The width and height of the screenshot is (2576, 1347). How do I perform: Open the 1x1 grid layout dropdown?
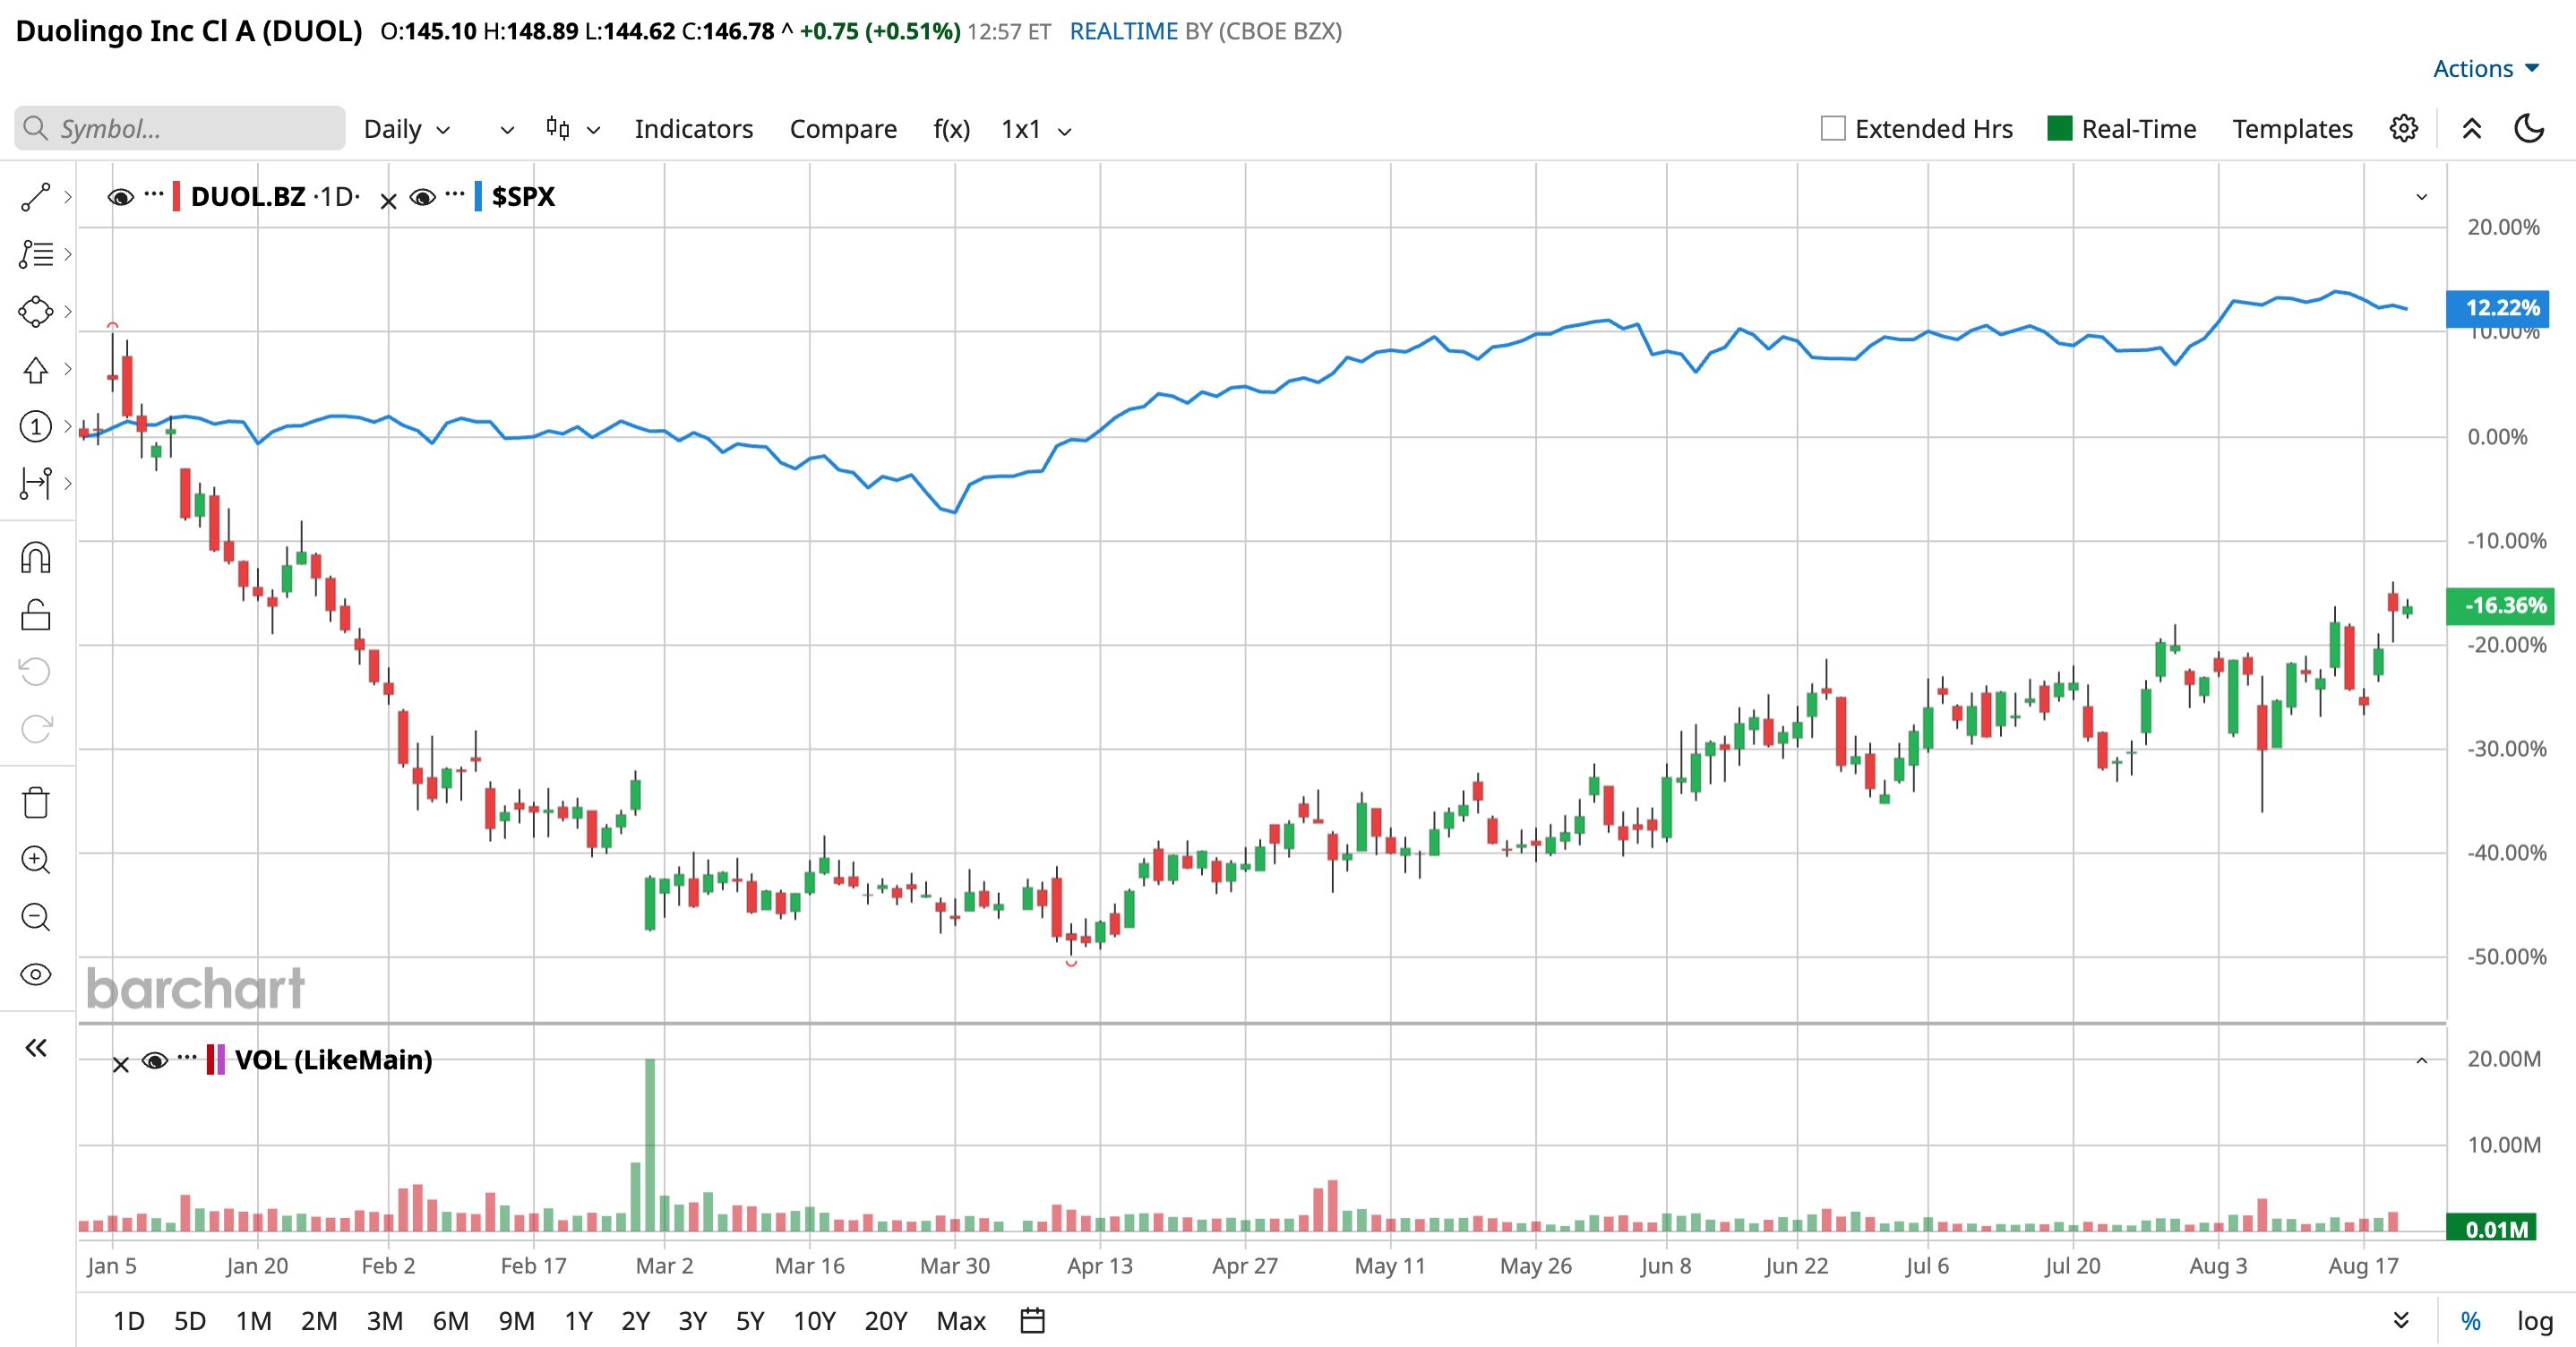[1036, 129]
